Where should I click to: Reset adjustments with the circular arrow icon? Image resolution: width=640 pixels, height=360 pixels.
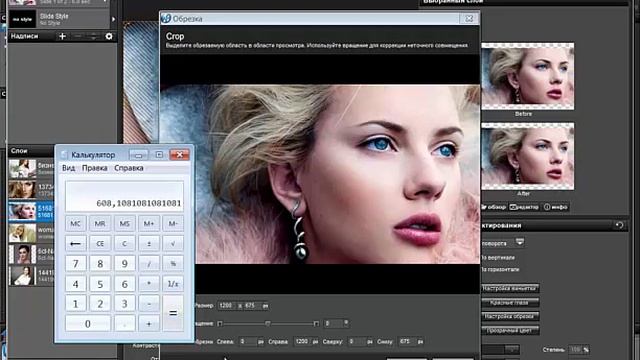[619, 225]
